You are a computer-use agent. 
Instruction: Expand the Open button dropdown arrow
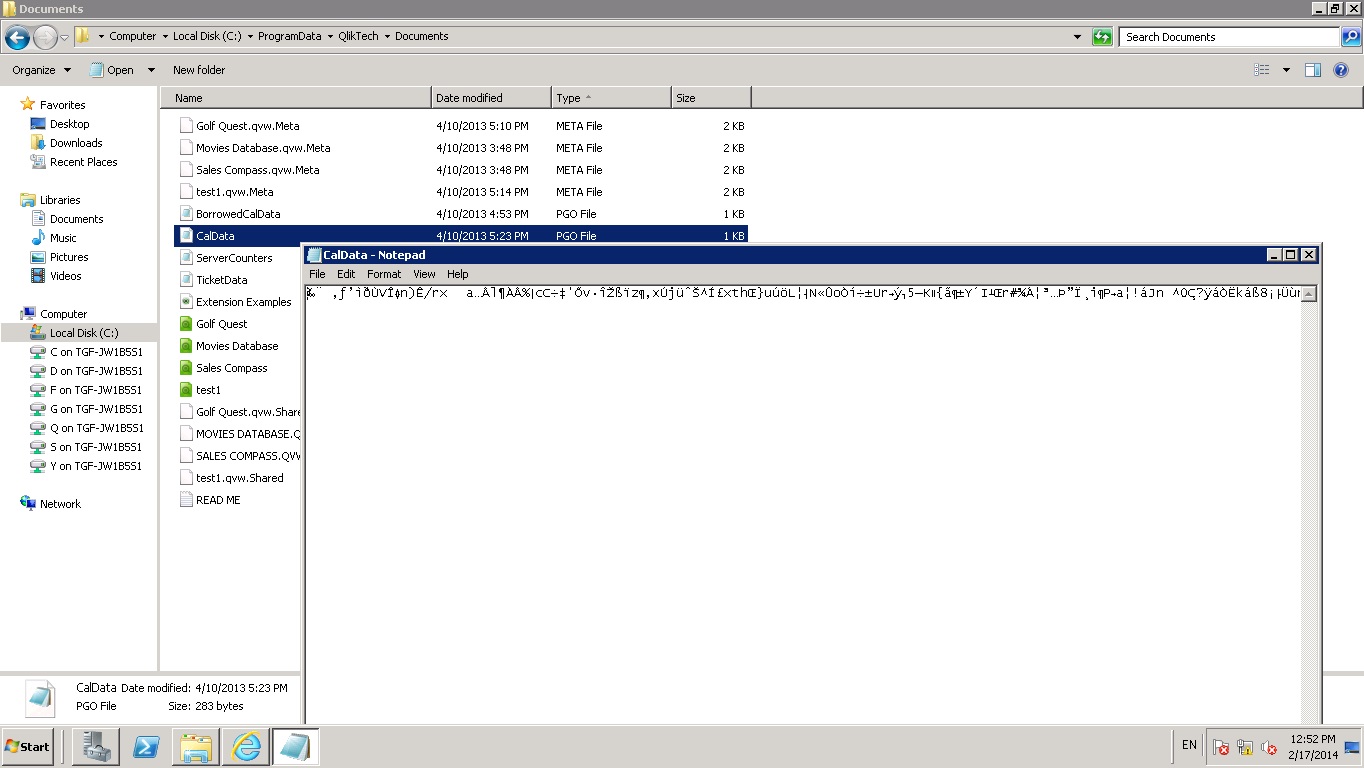(x=151, y=70)
